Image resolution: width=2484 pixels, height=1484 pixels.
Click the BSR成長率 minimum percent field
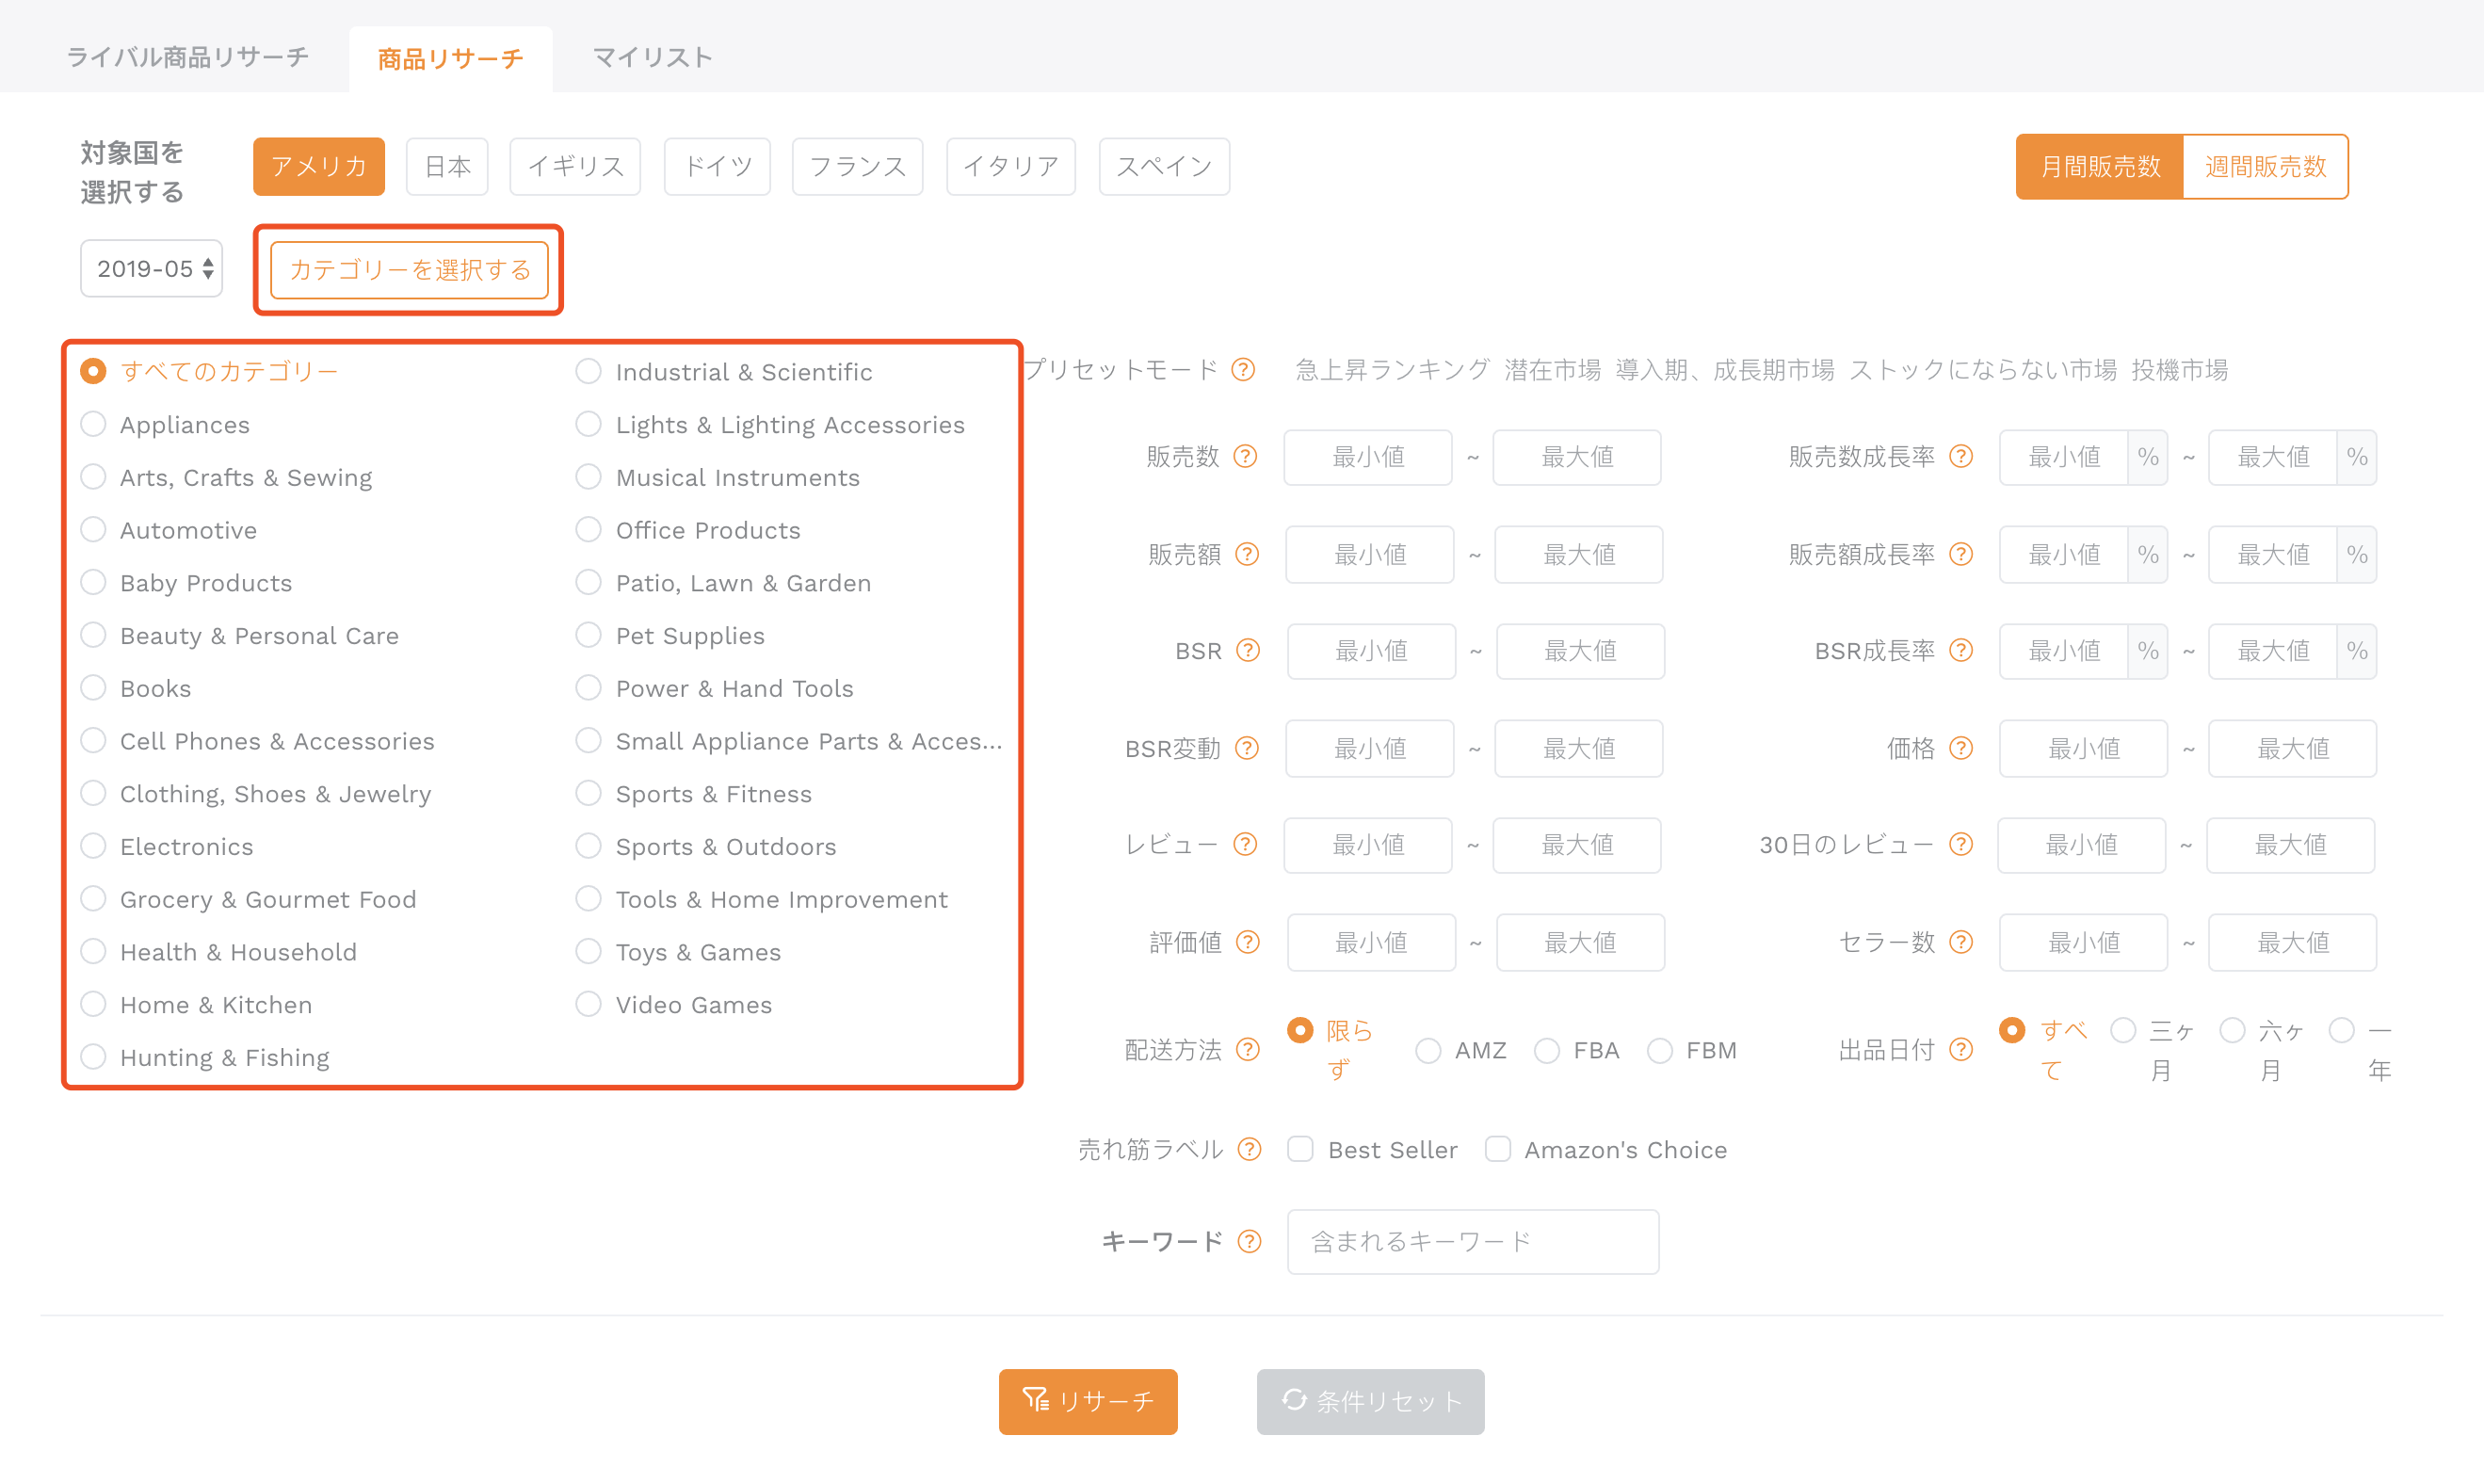pyautogui.click(x=2063, y=651)
